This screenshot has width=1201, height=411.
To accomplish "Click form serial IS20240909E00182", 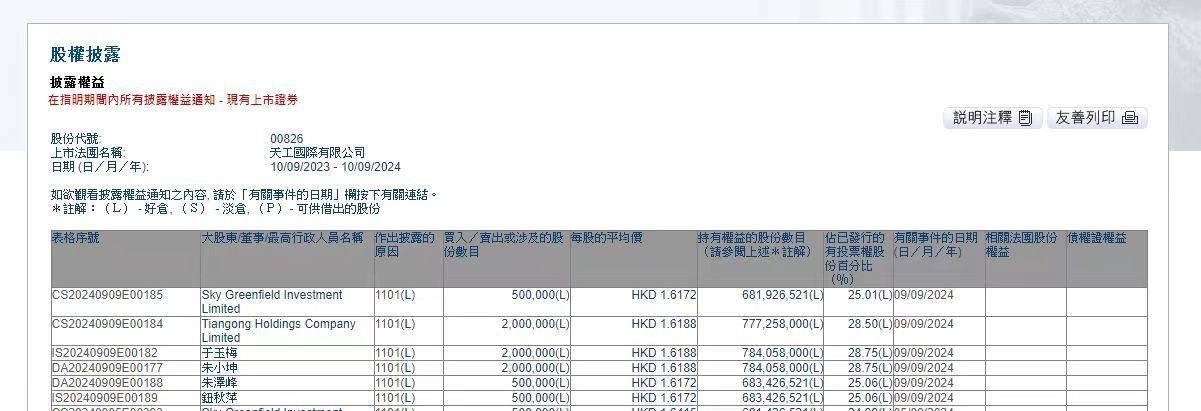I will (x=105, y=353).
